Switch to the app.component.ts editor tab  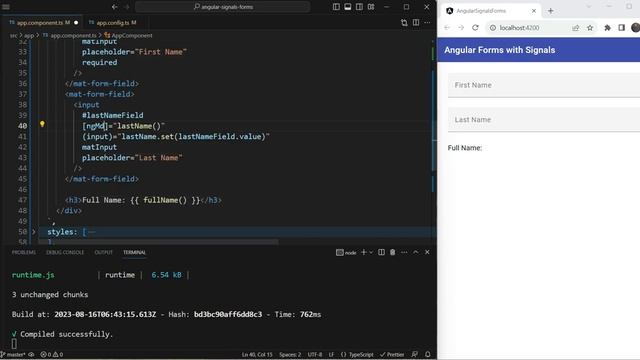(43, 22)
